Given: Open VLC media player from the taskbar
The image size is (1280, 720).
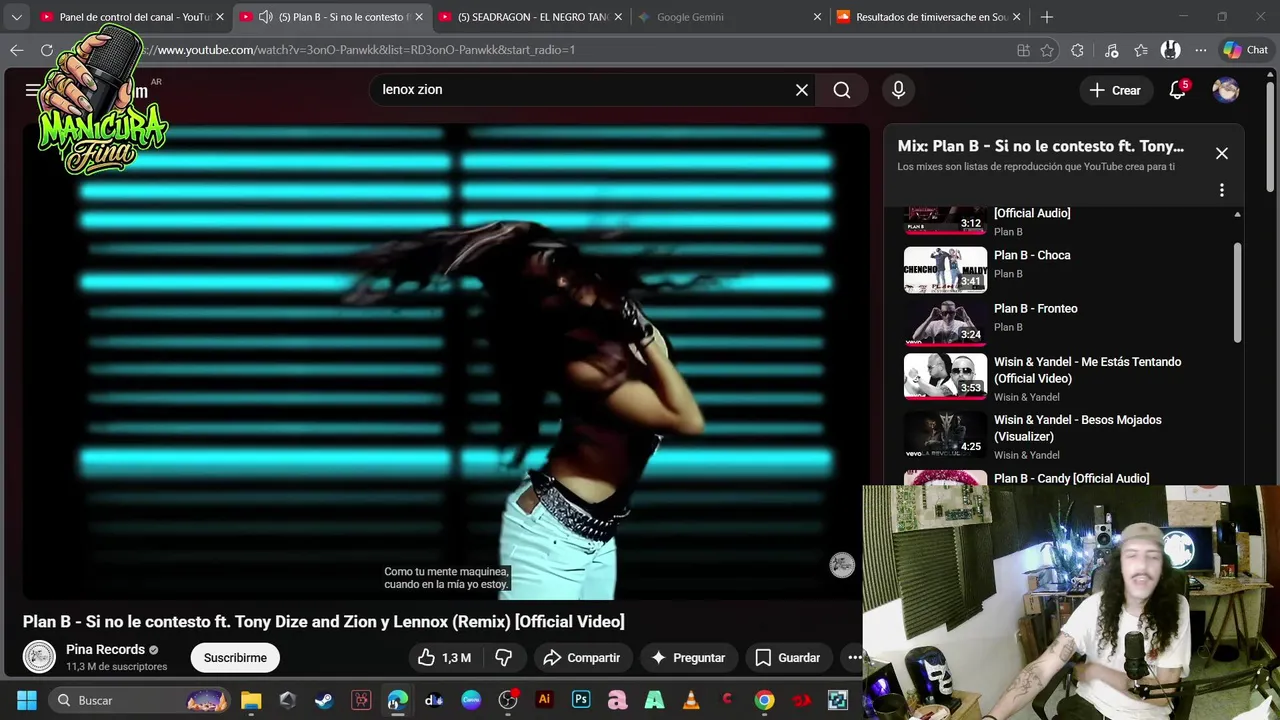Looking at the screenshot, I should click(691, 700).
